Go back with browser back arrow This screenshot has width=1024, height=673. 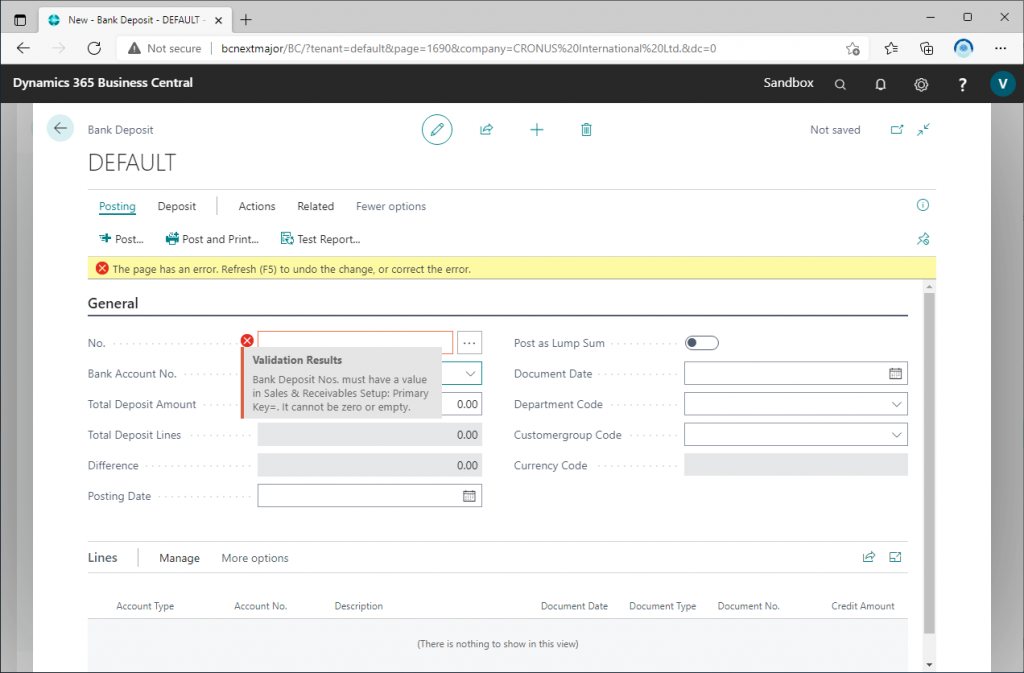(24, 48)
